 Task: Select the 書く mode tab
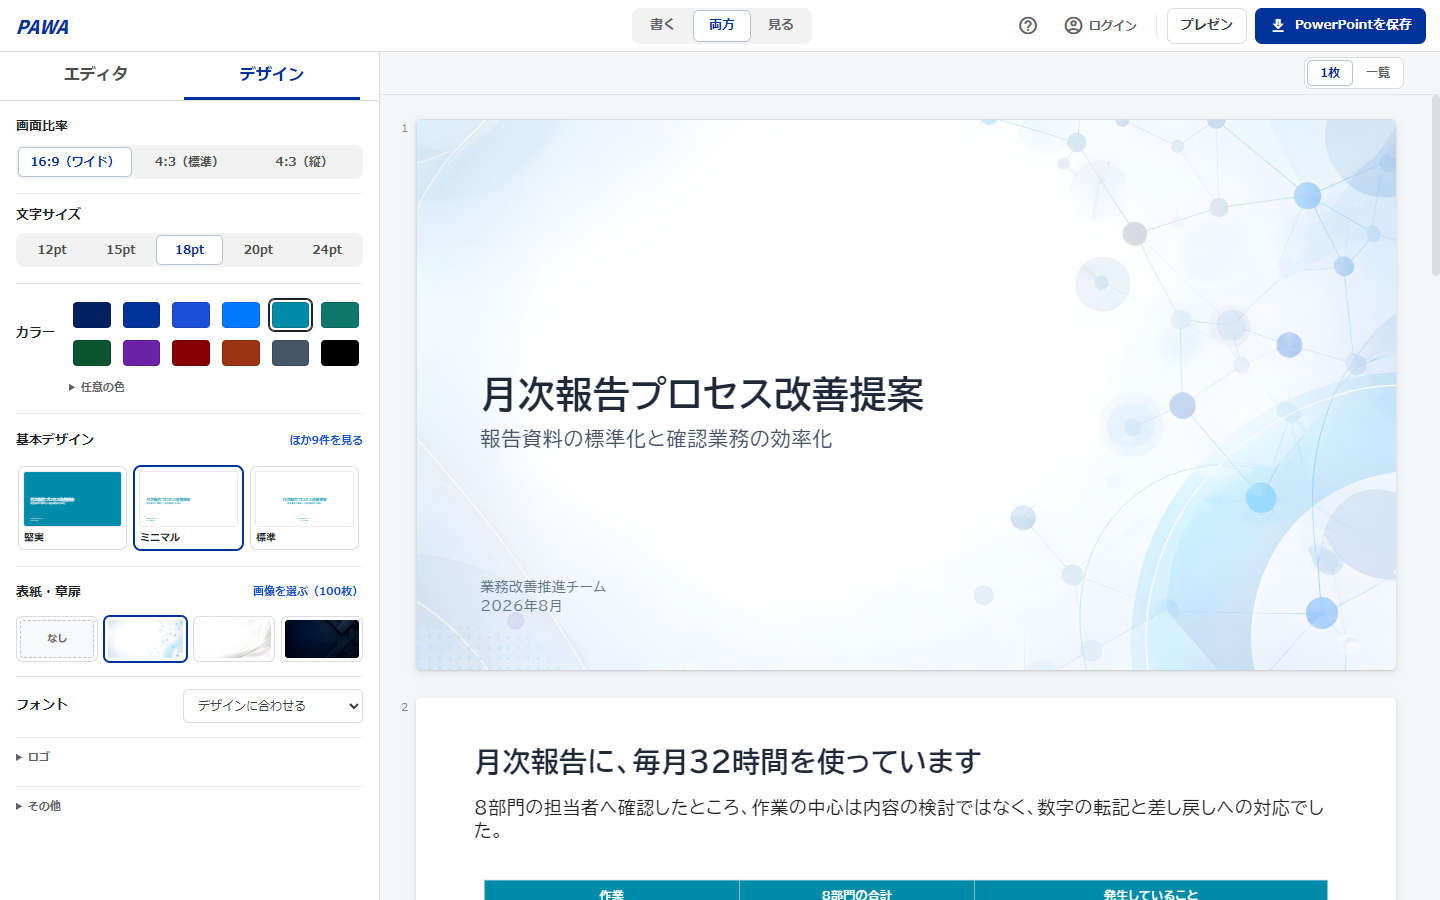[x=662, y=26]
